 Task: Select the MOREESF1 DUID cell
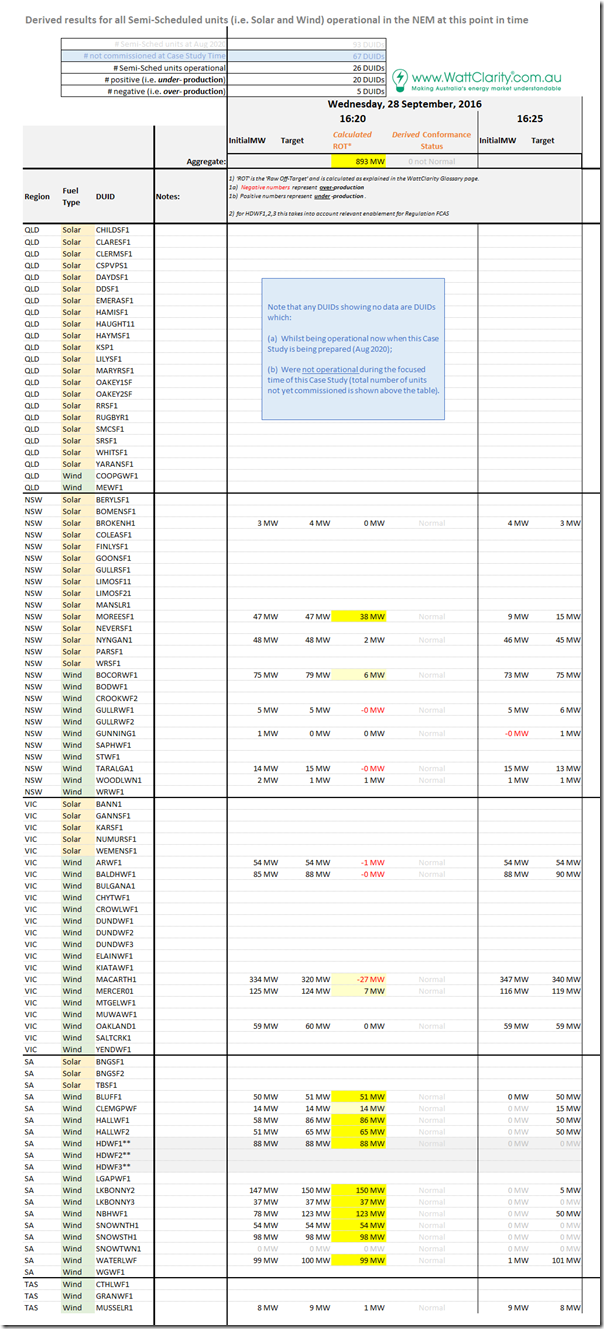(x=115, y=617)
